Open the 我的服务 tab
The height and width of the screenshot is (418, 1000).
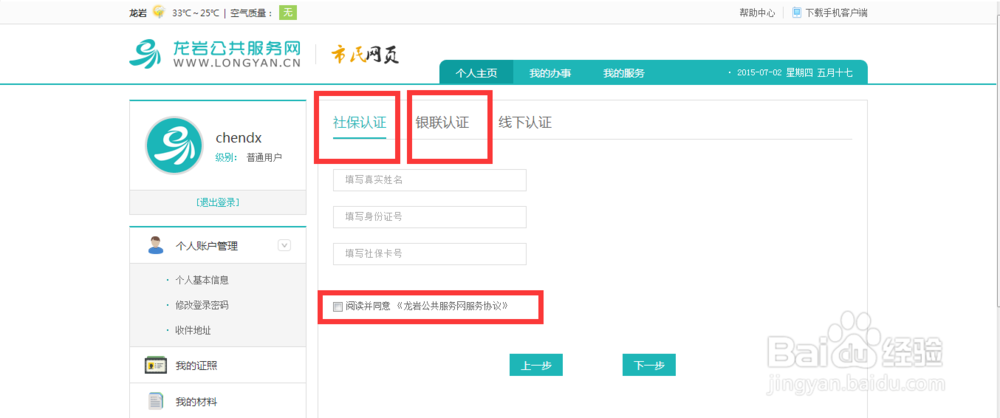click(624, 73)
